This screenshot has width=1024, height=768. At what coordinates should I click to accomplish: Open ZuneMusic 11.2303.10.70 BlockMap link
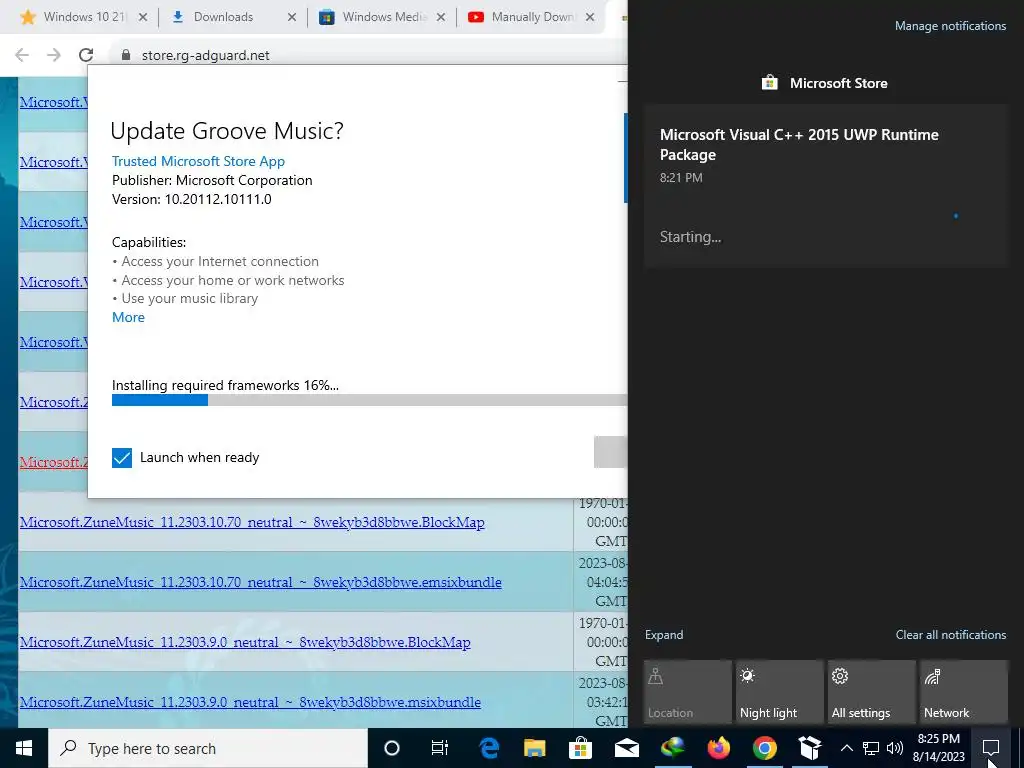tap(252, 522)
